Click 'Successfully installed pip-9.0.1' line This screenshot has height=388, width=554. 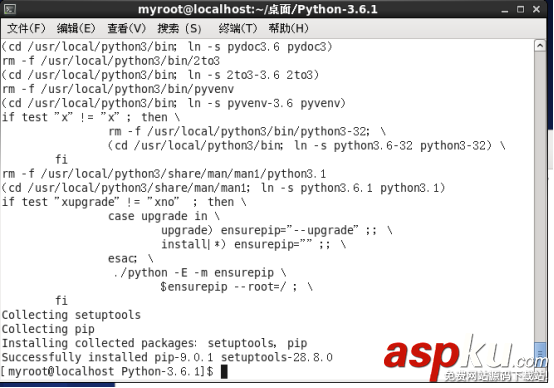[167, 357]
